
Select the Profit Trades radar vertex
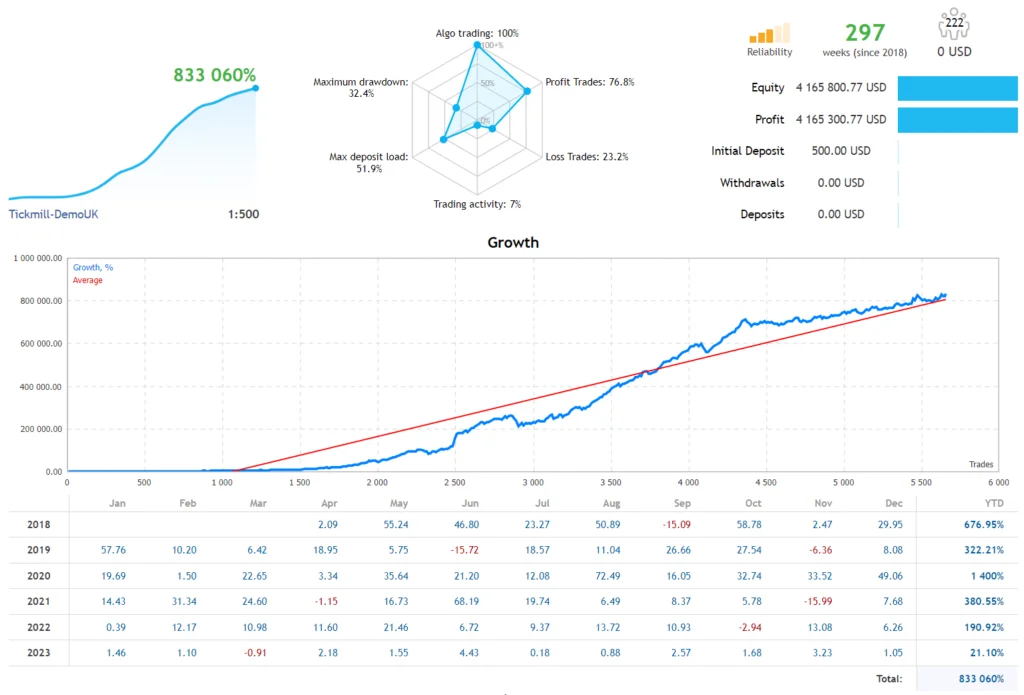(x=527, y=93)
